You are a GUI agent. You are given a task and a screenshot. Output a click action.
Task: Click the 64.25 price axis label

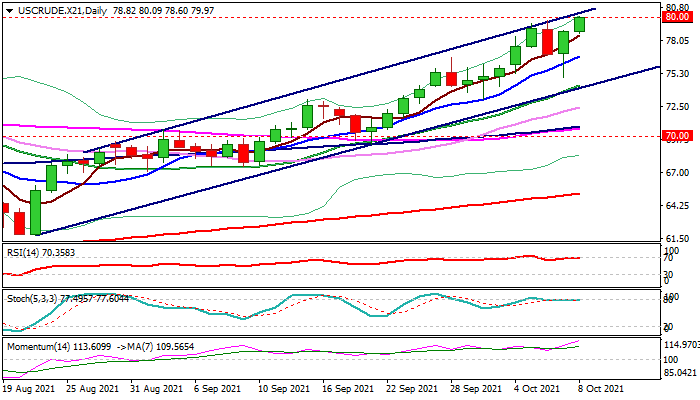678,206
